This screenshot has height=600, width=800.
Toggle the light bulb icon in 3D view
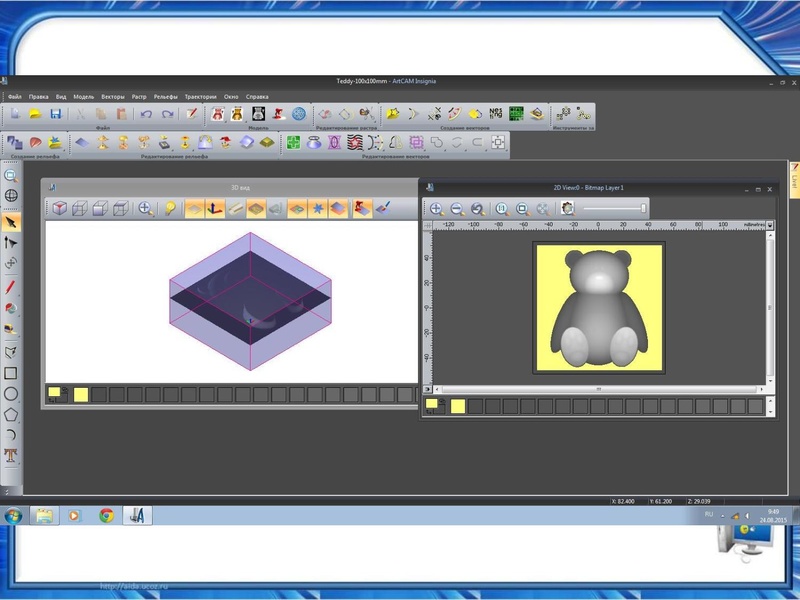click(171, 208)
